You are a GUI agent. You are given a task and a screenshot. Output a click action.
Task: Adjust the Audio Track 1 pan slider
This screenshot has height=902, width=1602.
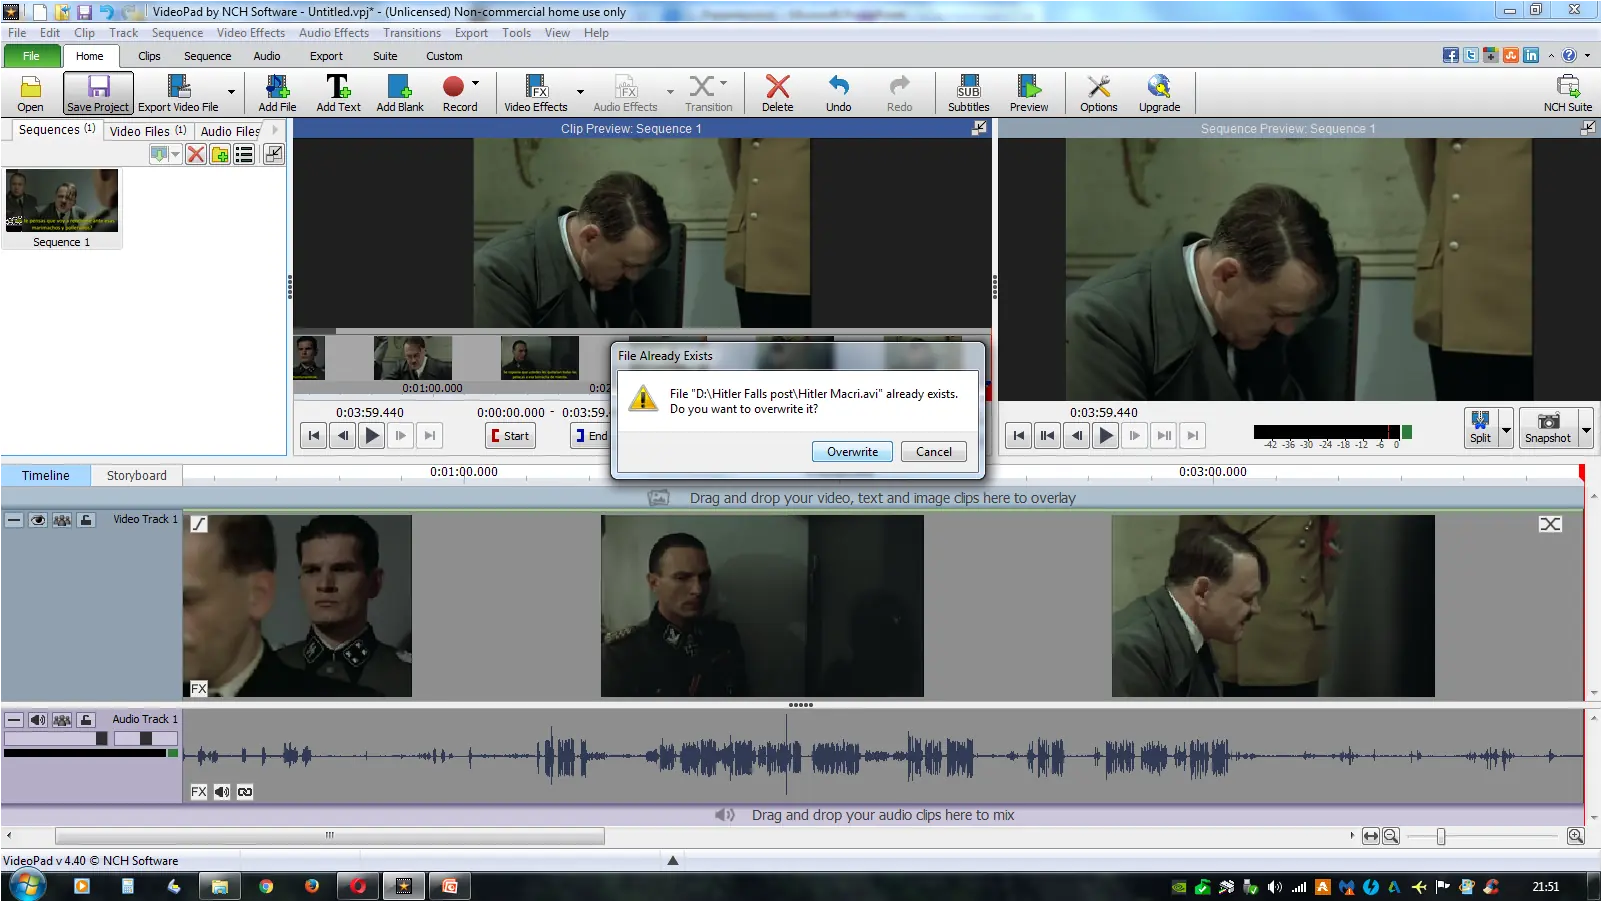(x=146, y=739)
